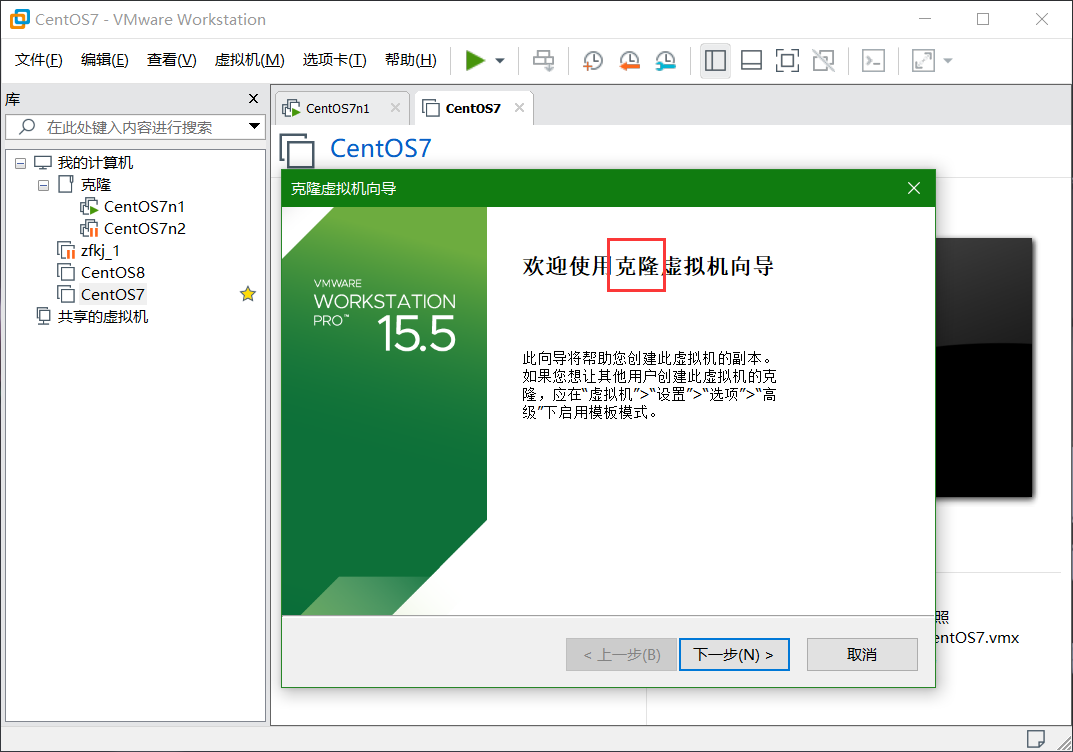
Task: Click the CentOS7 heading VM icon
Action: click(x=298, y=150)
